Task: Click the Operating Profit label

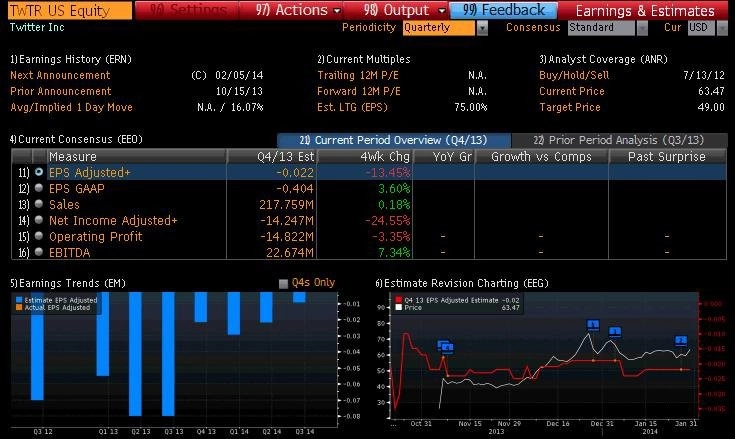Action: click(96, 236)
